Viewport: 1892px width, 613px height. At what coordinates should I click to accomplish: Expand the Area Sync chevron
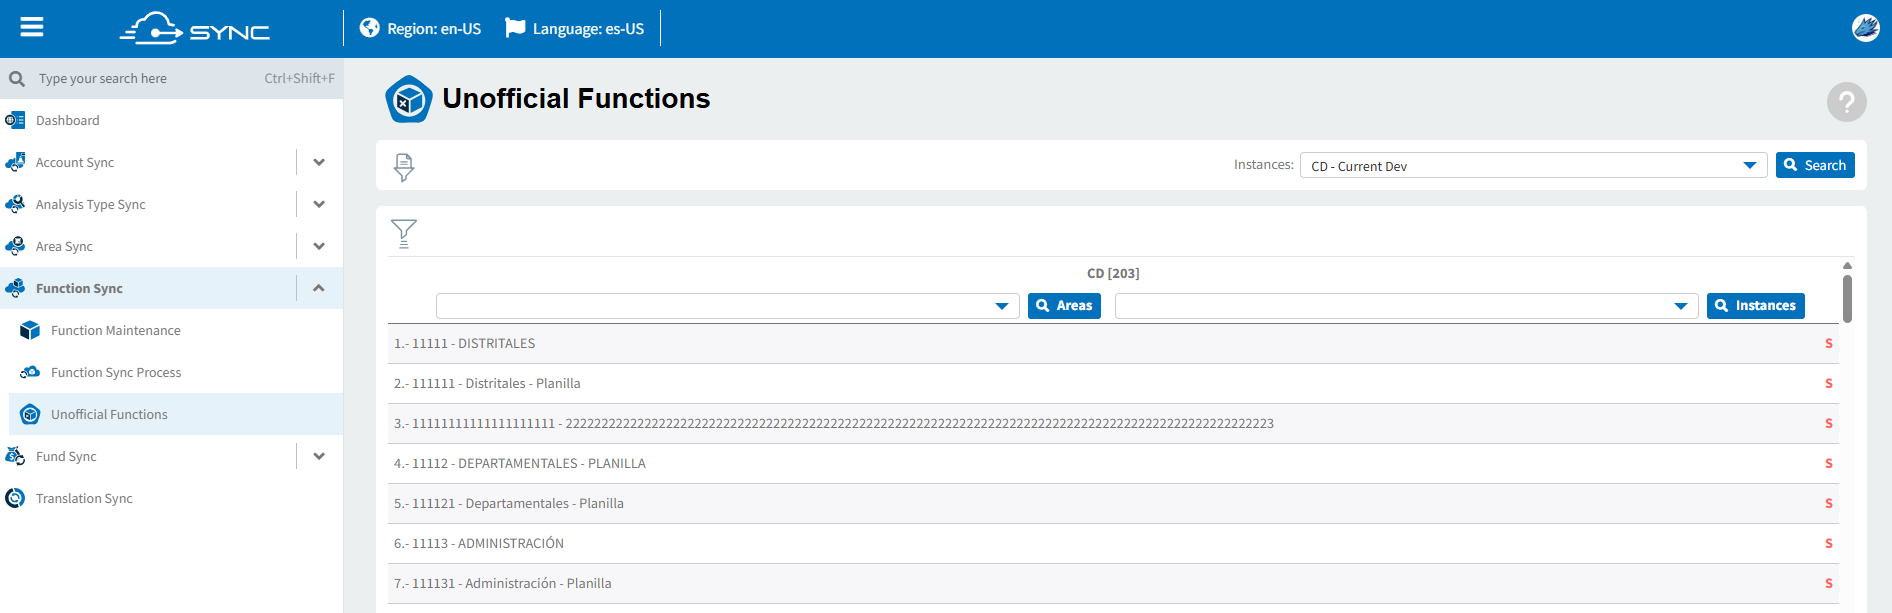319,246
